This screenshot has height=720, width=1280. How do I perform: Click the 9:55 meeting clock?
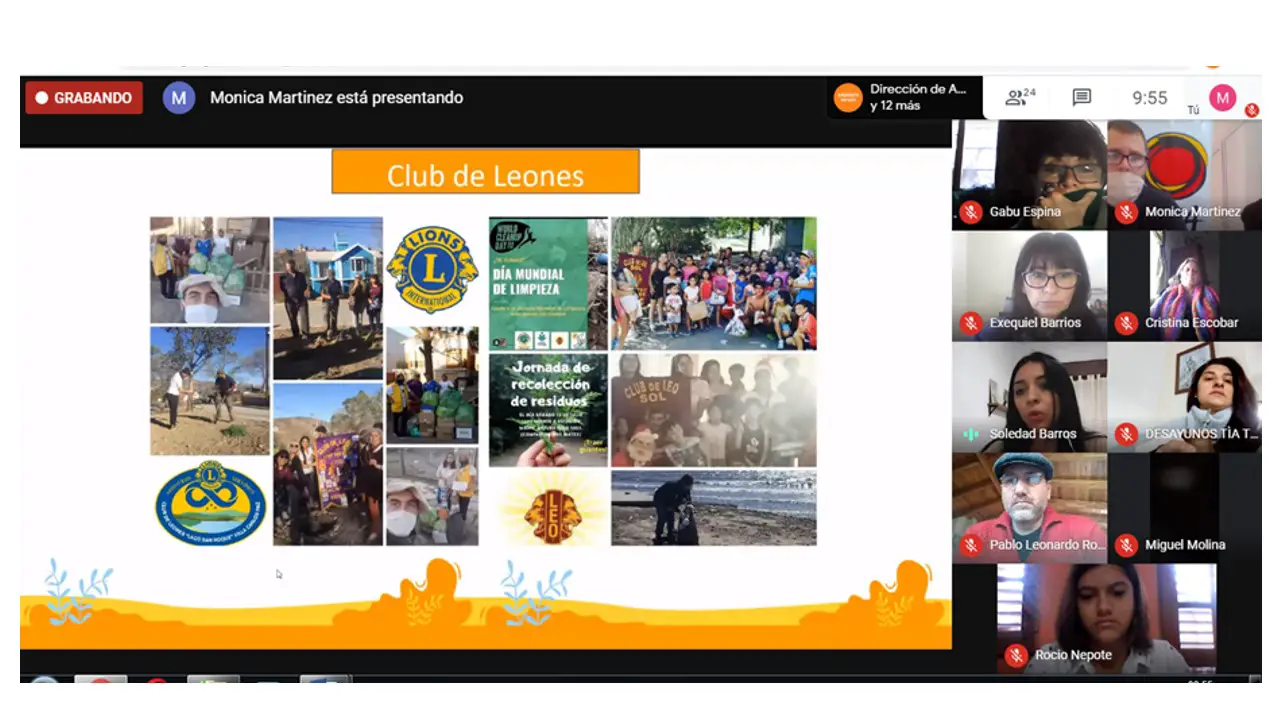tap(1149, 98)
